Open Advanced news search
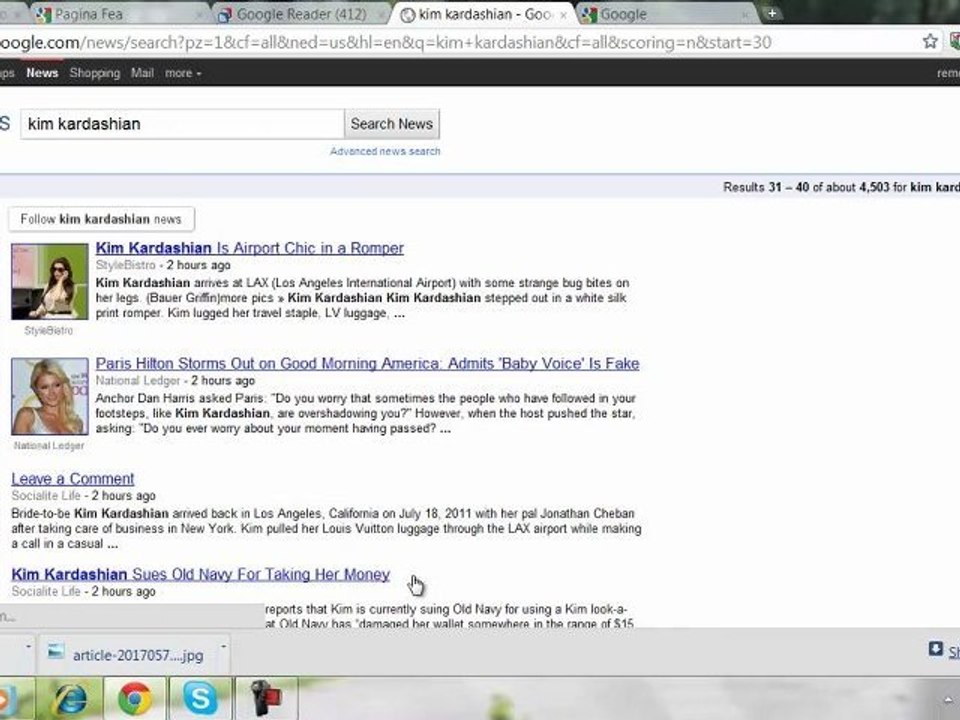 385,151
